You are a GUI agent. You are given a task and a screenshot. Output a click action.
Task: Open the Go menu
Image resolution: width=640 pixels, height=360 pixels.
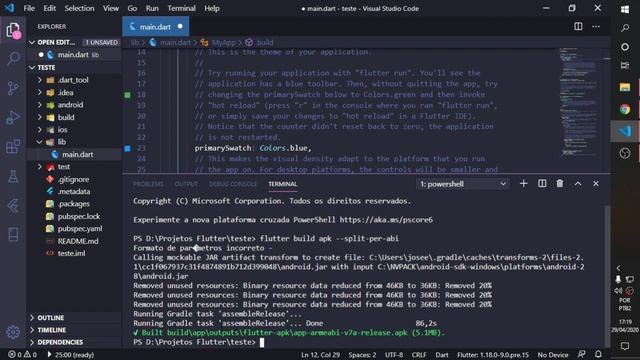(132, 8)
